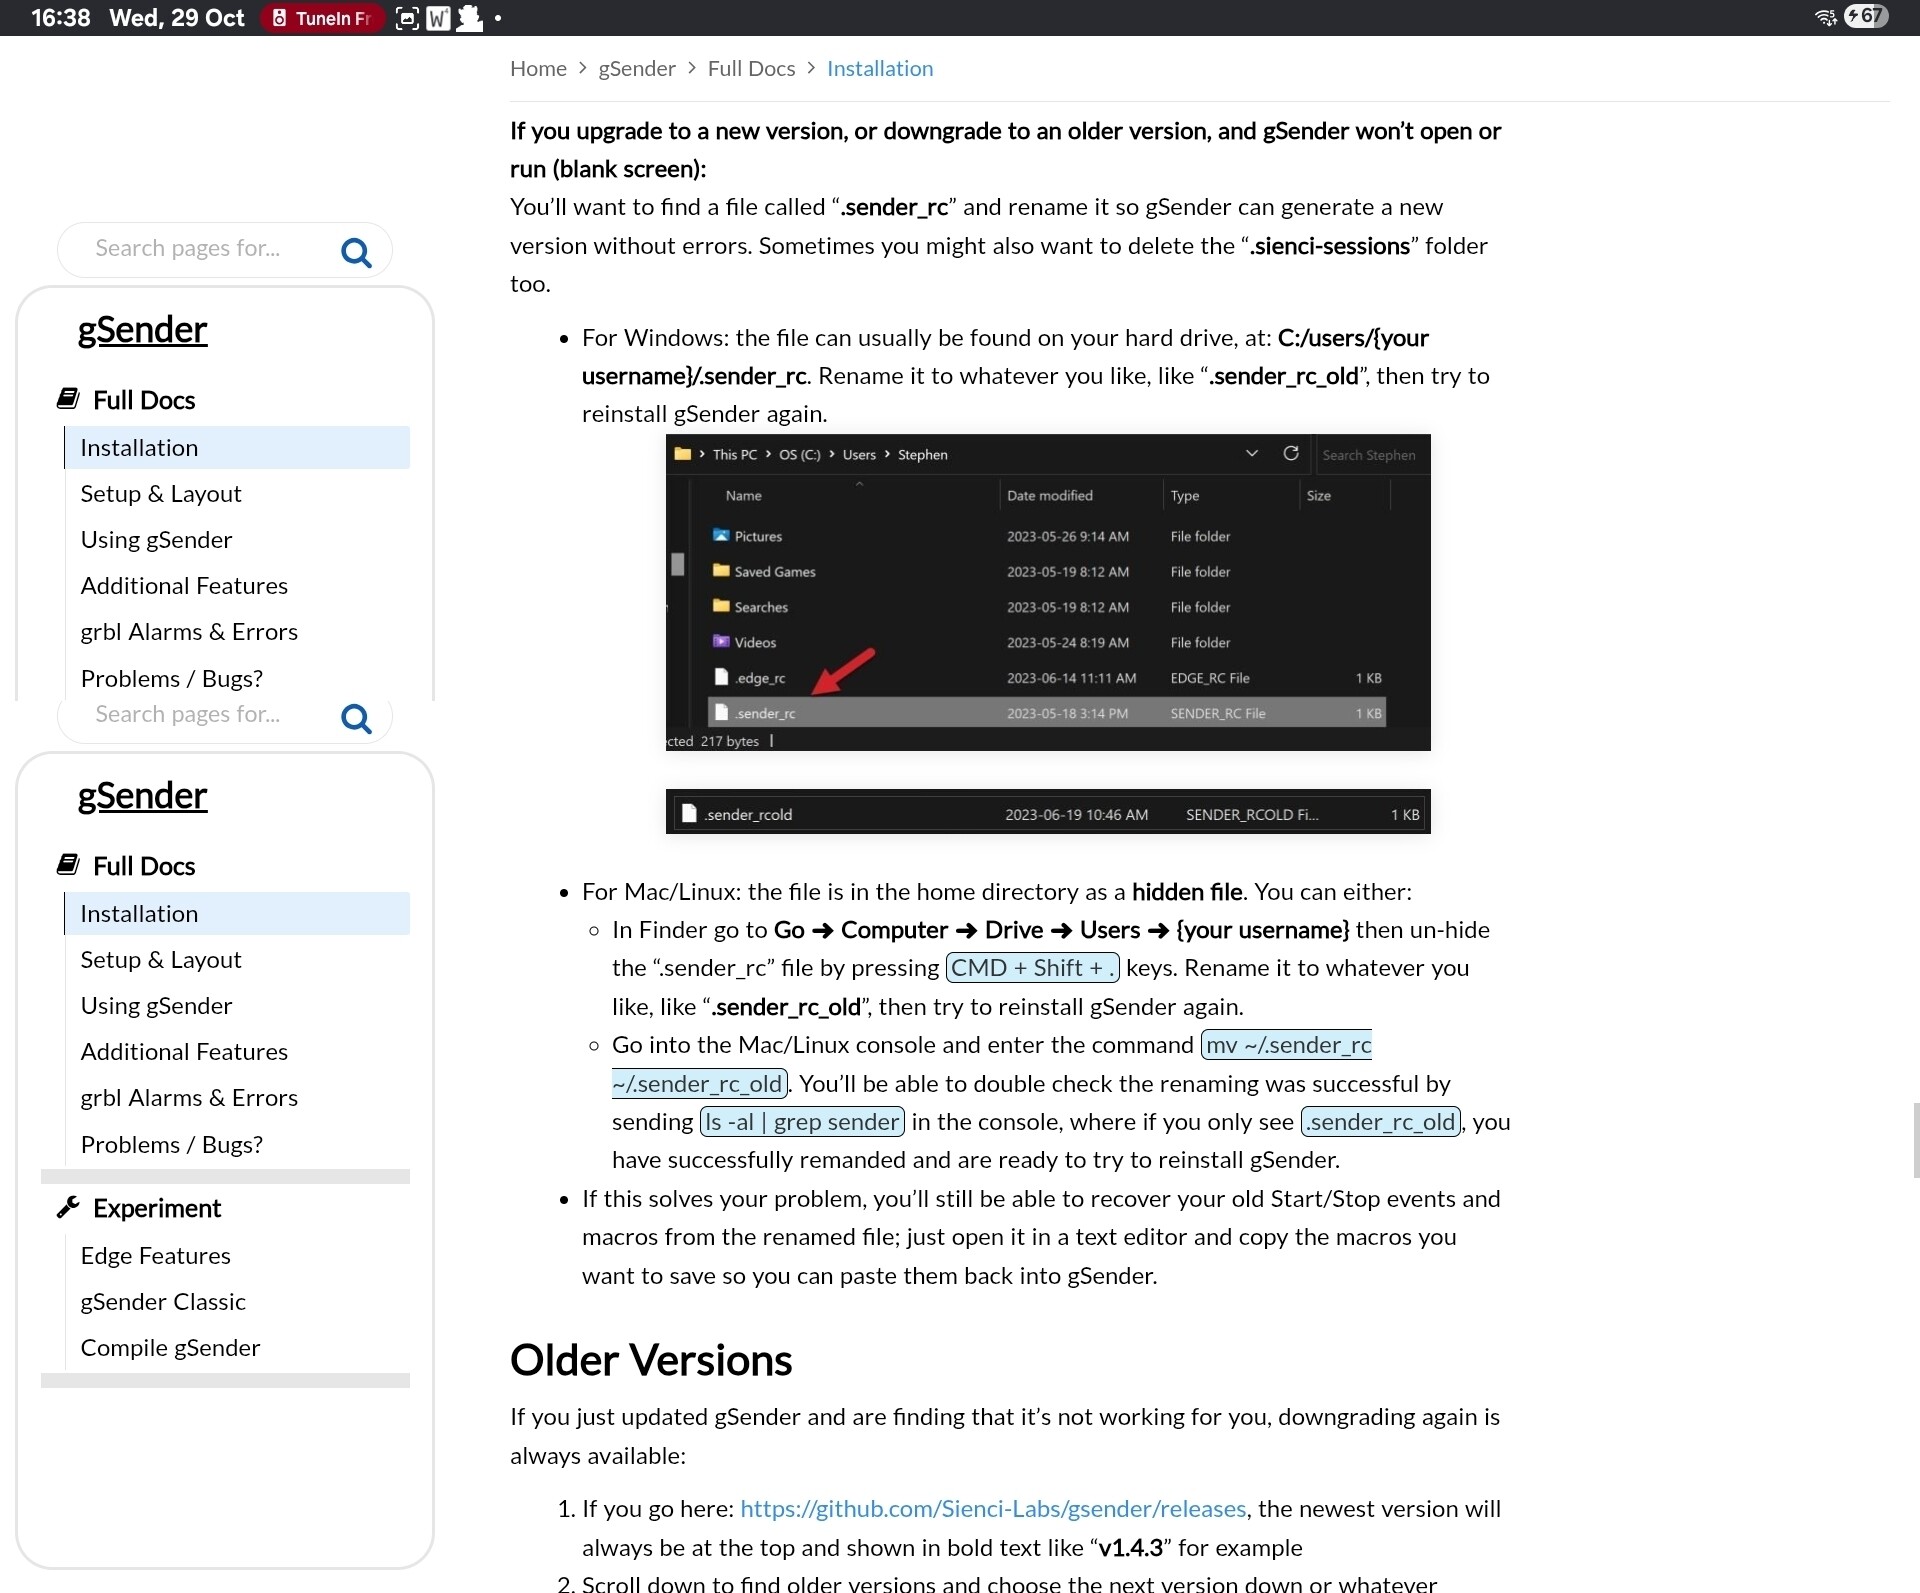
Task: Click the page scrollbar on the right edge
Action: [1914, 1140]
